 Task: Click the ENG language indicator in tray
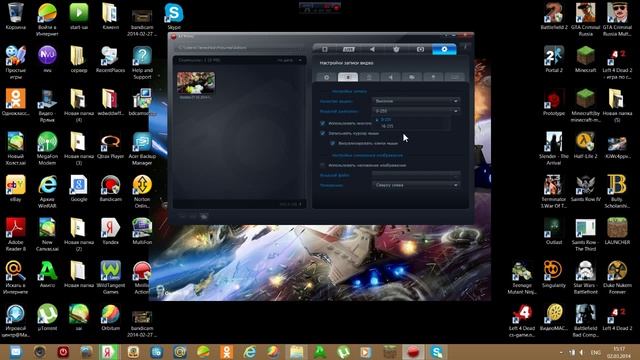pos(596,352)
